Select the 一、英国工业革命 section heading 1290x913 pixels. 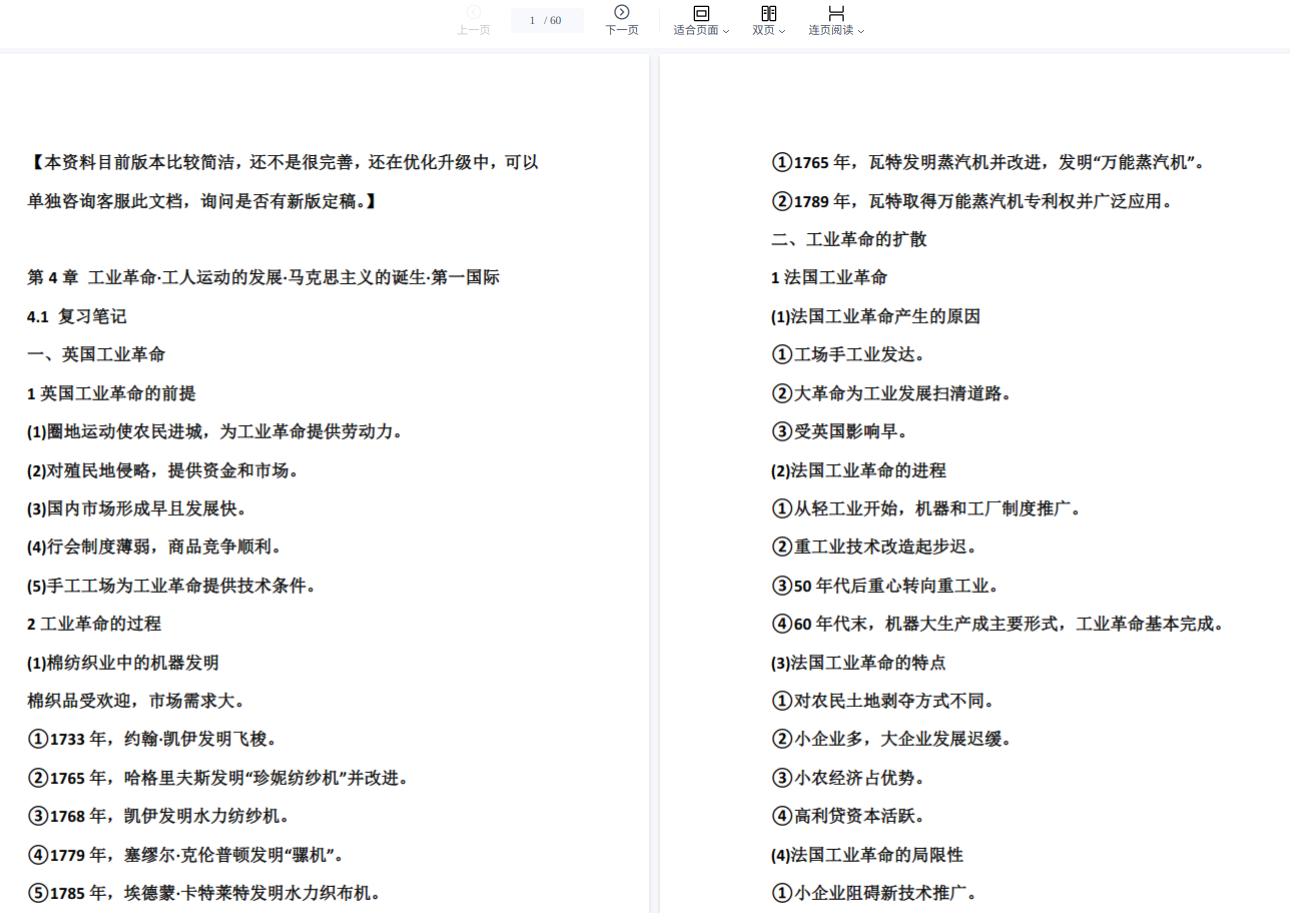coord(96,355)
